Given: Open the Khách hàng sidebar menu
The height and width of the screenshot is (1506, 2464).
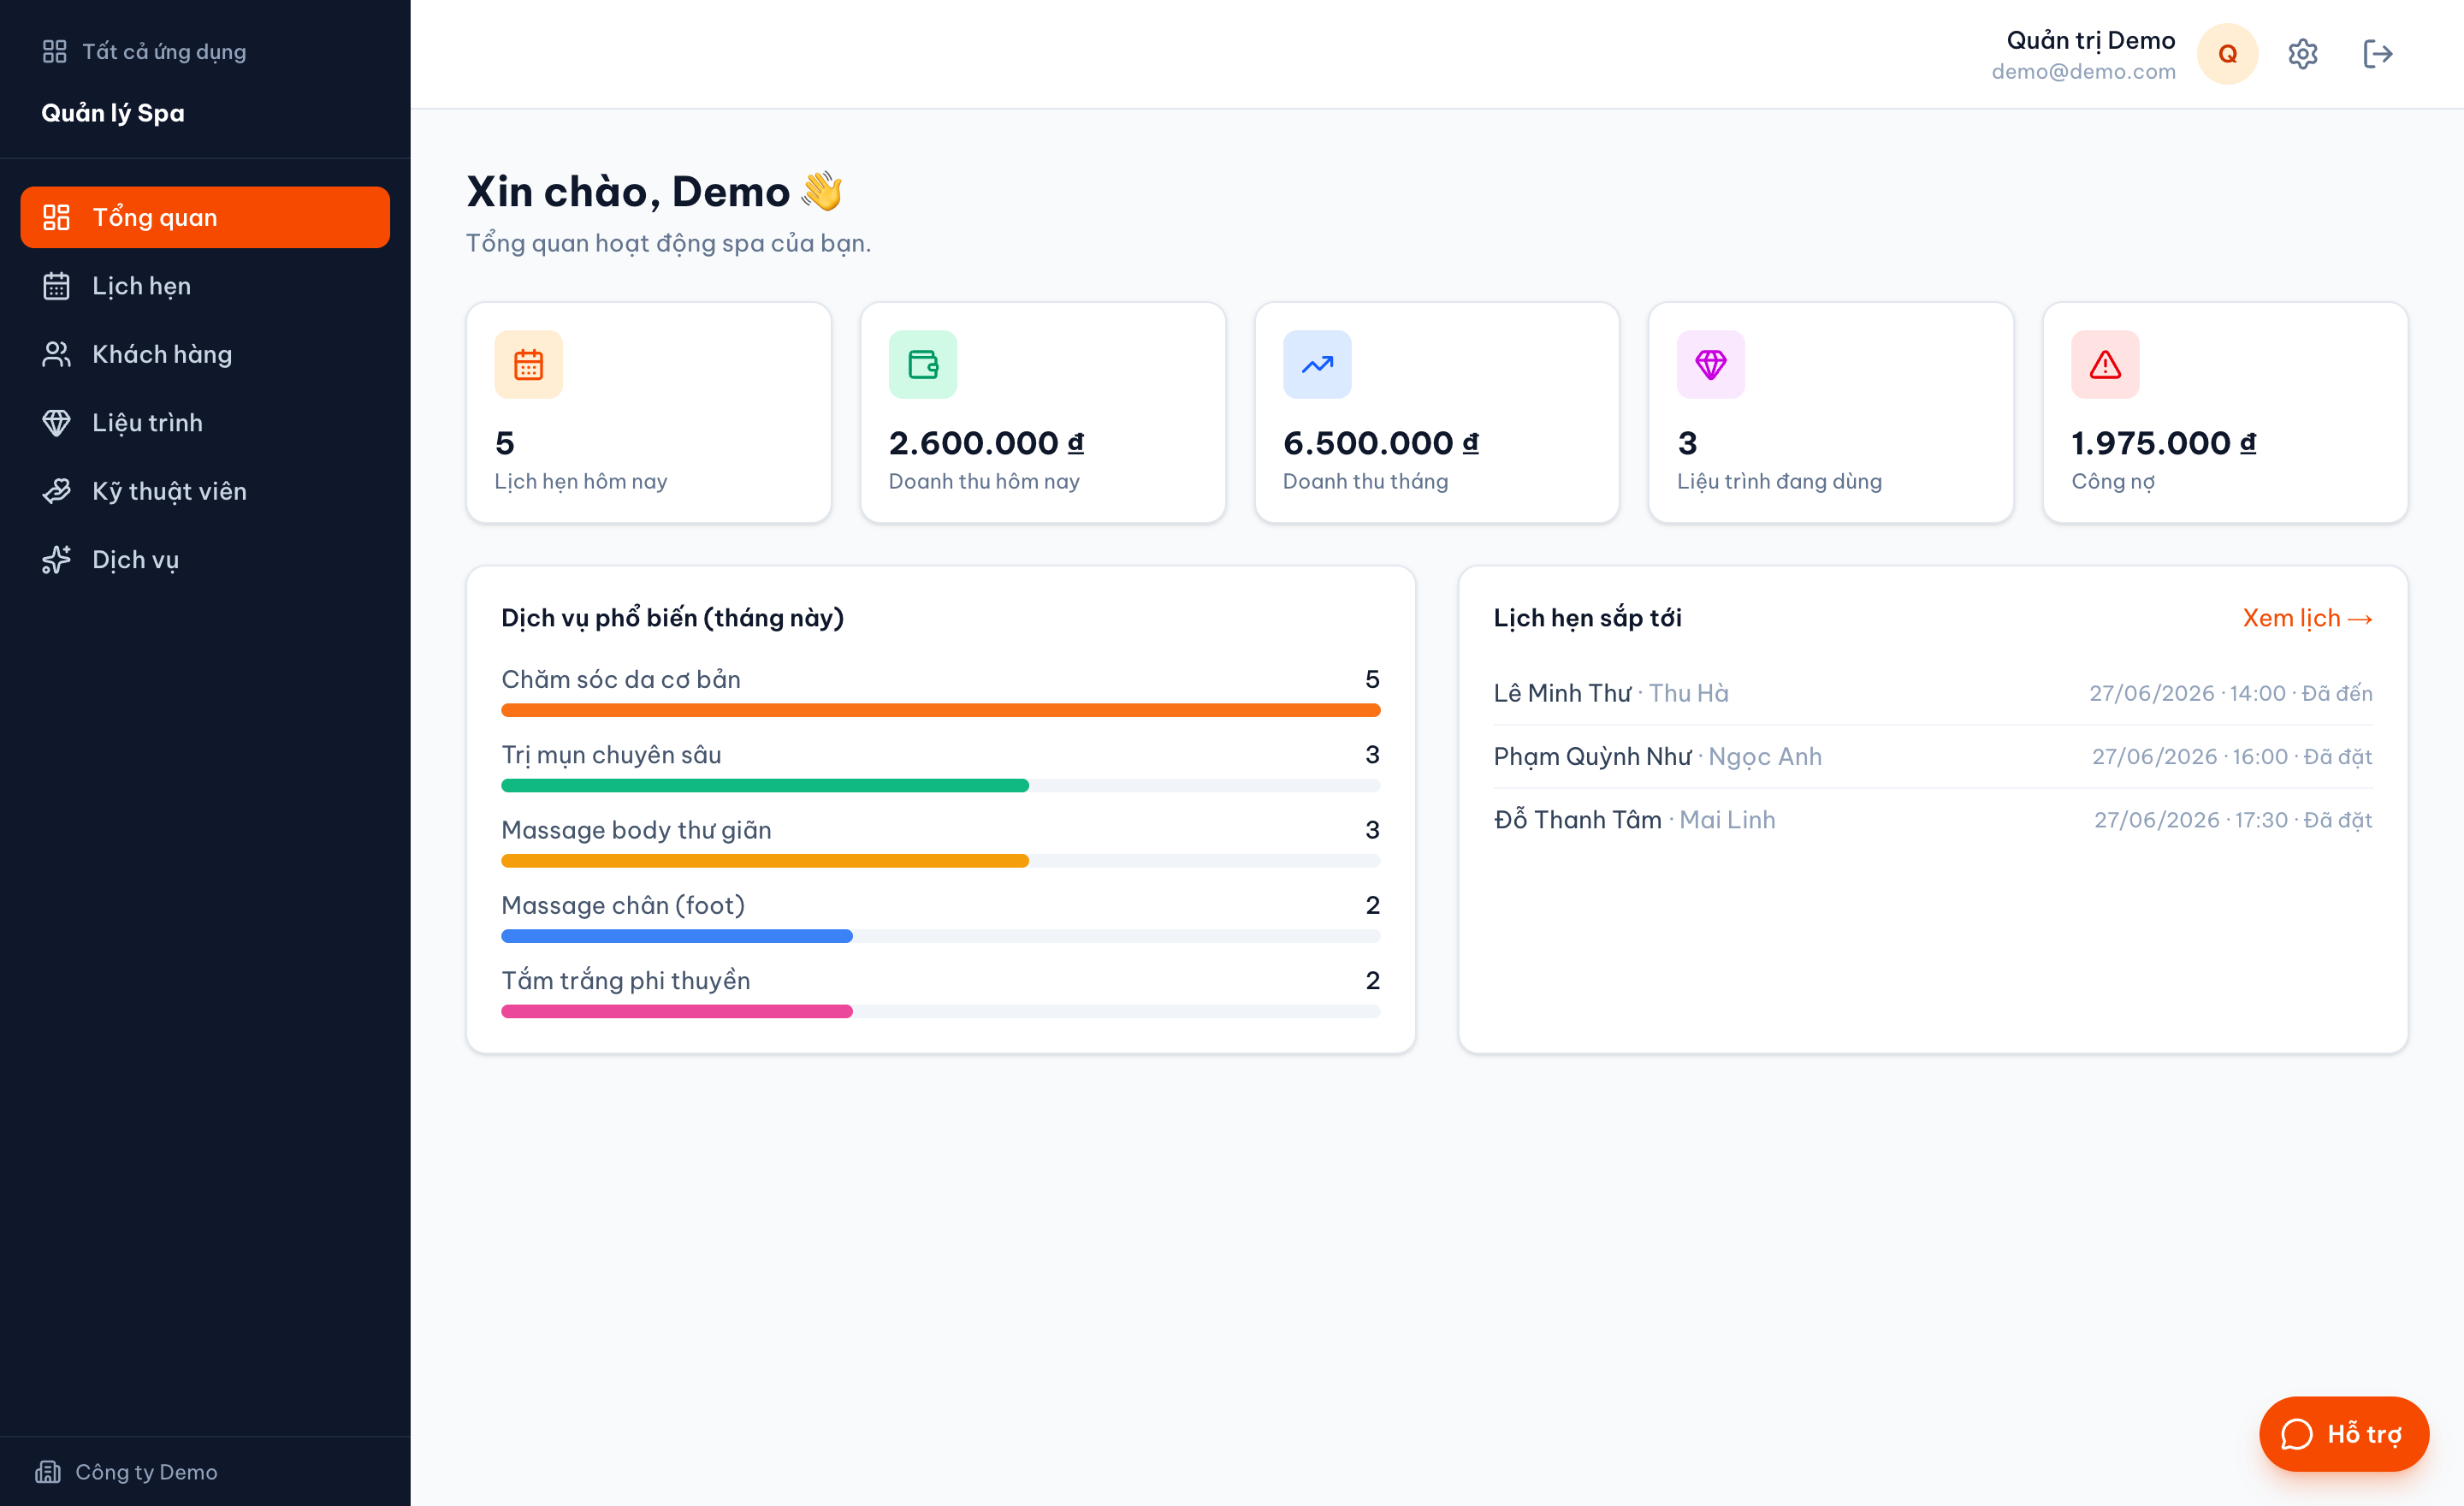Looking at the screenshot, I should pyautogui.click(x=205, y=354).
